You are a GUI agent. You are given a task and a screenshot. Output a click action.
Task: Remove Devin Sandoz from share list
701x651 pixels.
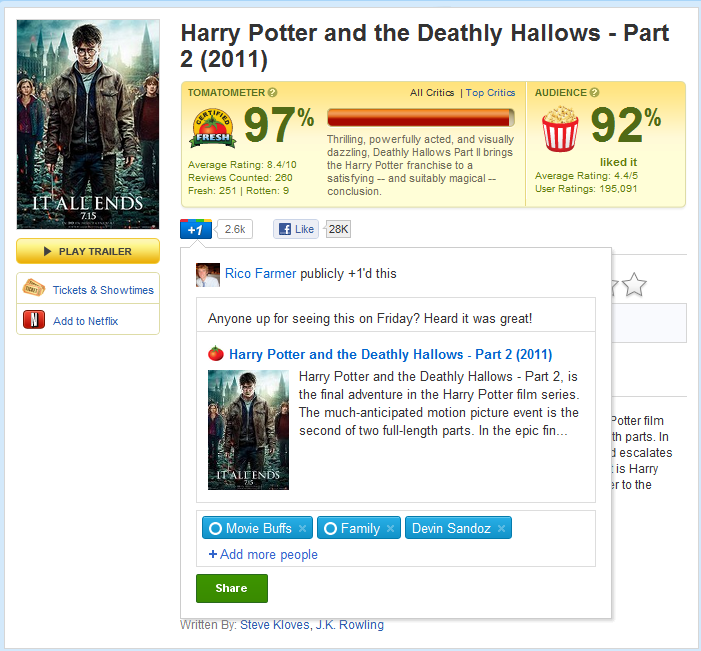502,528
